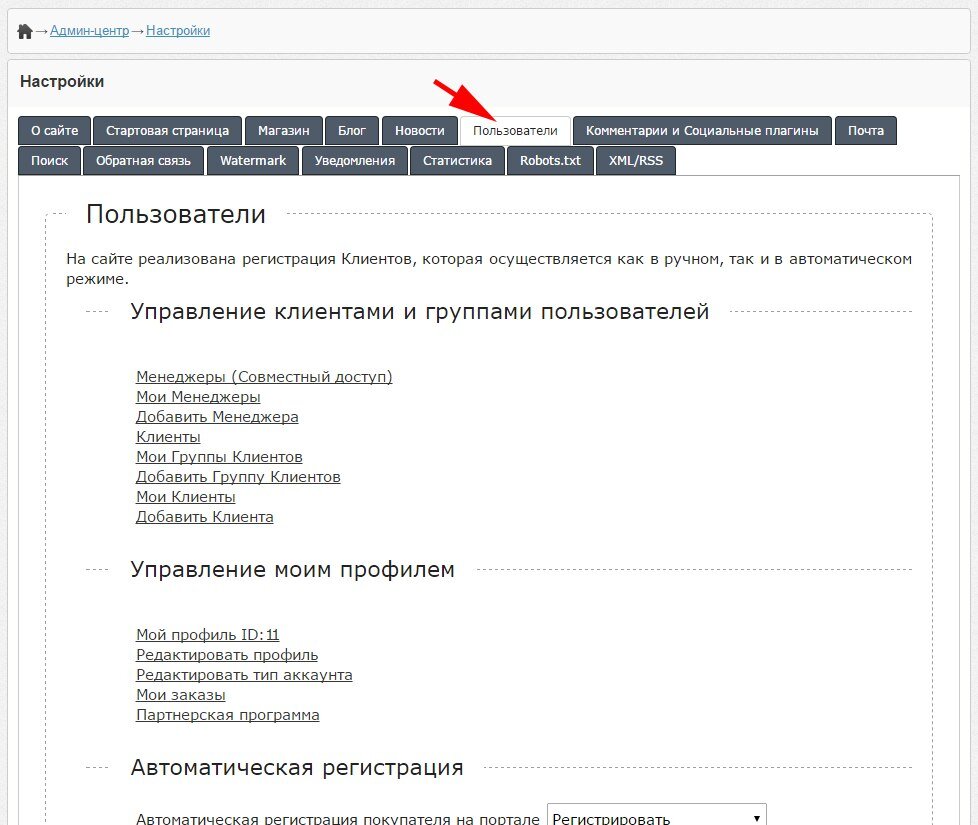The width and height of the screenshot is (978, 825).
Task: Click the Добавить Менеджера link
Action: [x=217, y=417]
